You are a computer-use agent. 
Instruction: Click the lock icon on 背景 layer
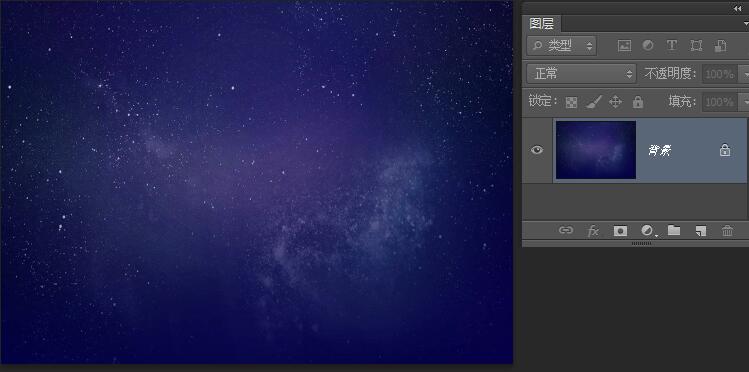tap(725, 150)
